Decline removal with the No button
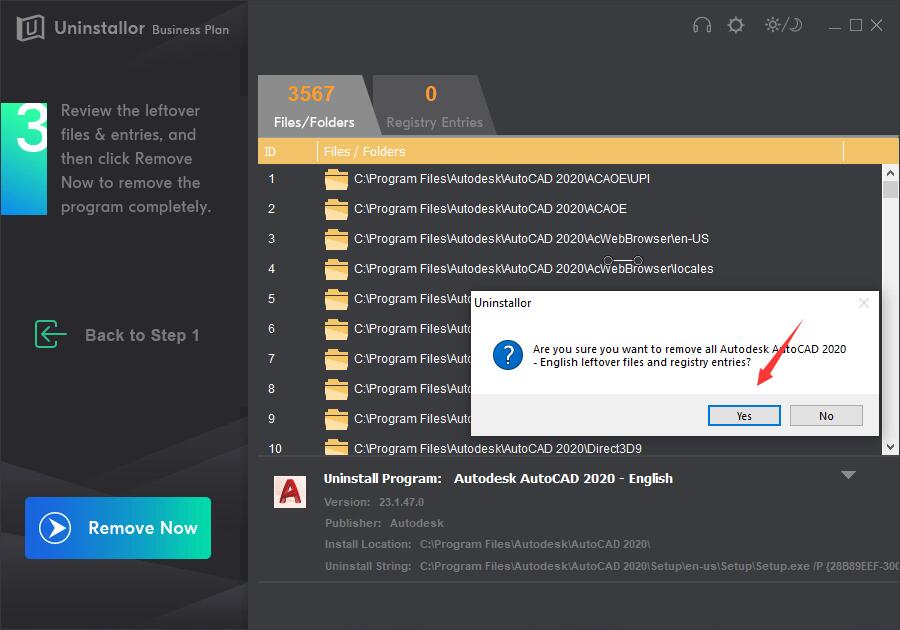Screen dimensions: 900x630 click(x=826, y=415)
